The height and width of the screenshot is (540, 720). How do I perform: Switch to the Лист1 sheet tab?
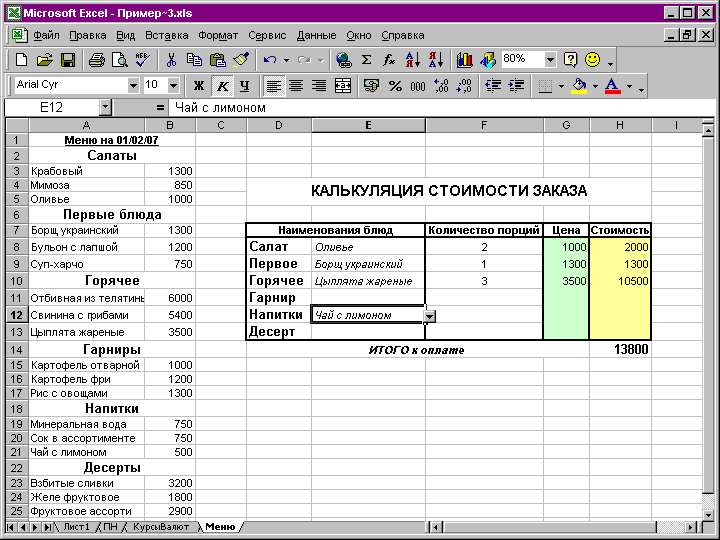click(x=76, y=527)
